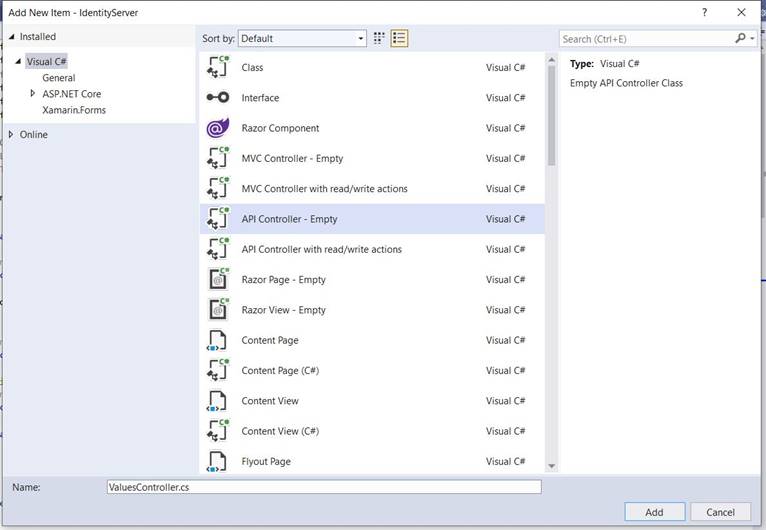Click the scrollbar down arrow
Image resolution: width=766 pixels, height=530 pixels.
point(552,466)
